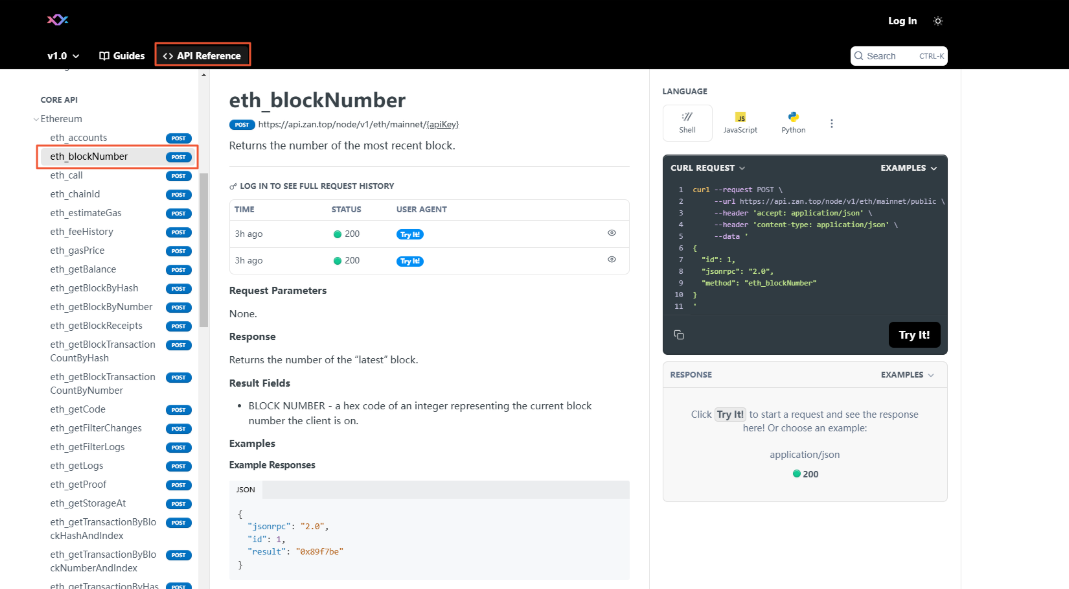1069x589 pixels.
Task: Open more languages via three-dot icon
Action: (x=831, y=124)
